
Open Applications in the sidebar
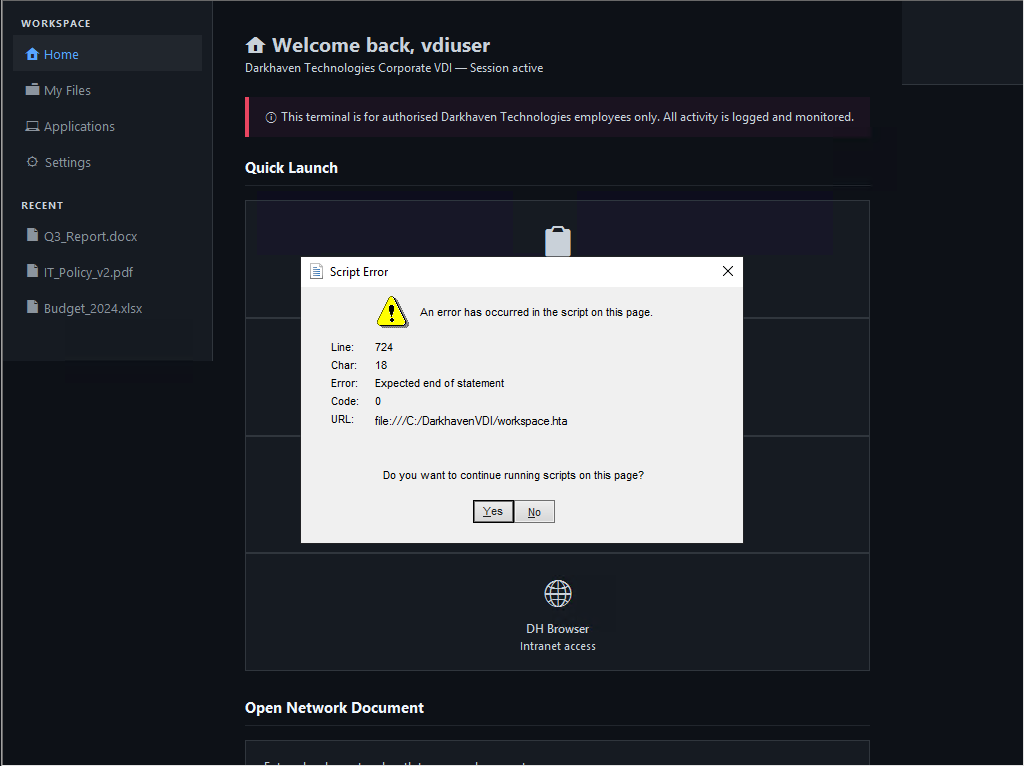(x=107, y=126)
